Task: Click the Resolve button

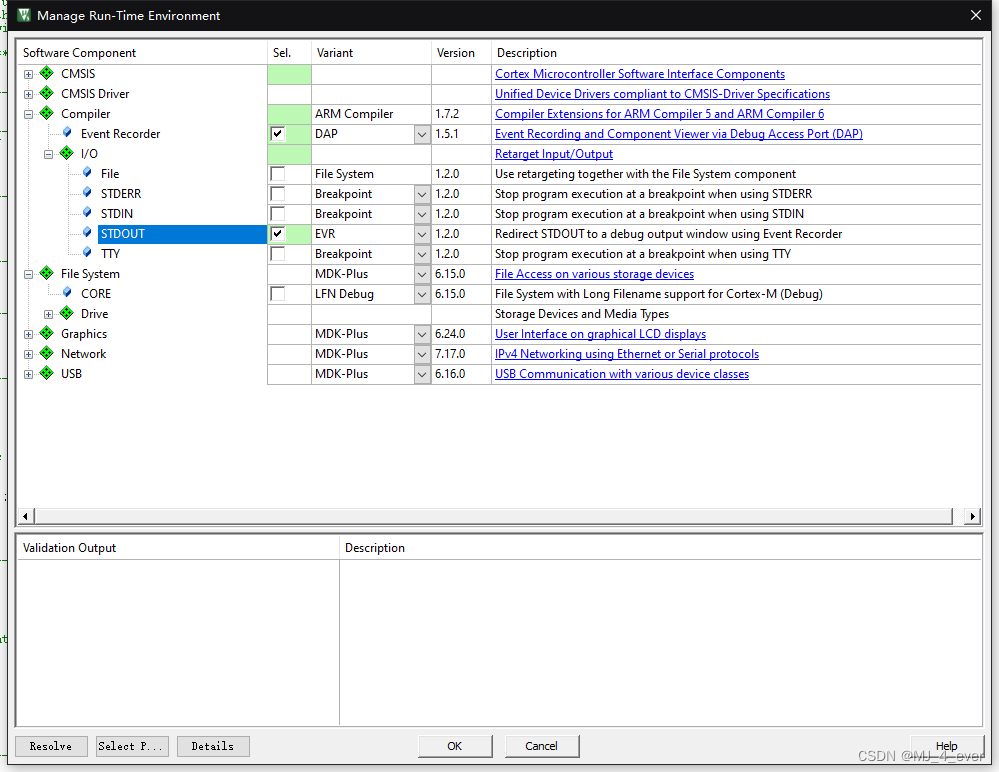Action: point(51,746)
